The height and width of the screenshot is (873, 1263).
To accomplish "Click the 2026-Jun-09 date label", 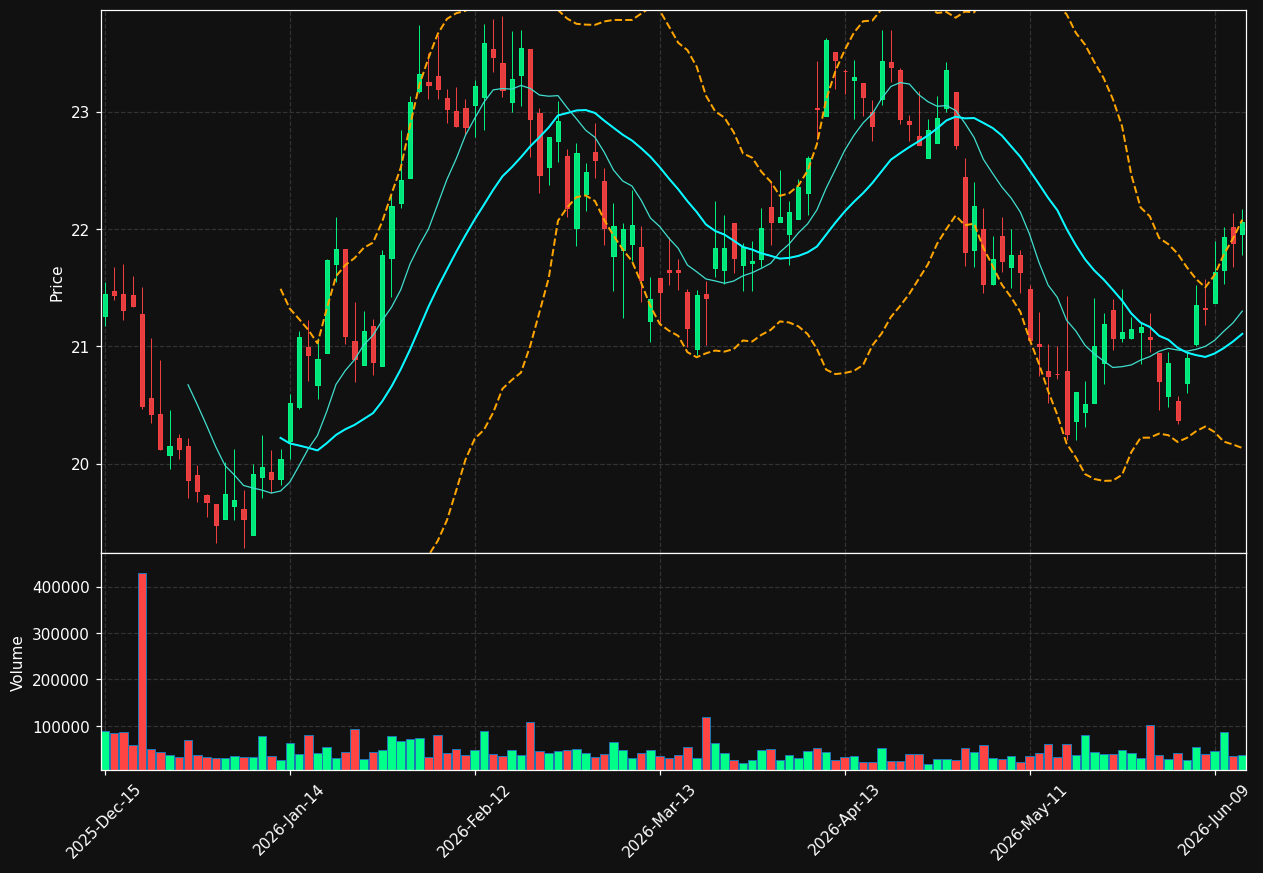I will click(1214, 821).
